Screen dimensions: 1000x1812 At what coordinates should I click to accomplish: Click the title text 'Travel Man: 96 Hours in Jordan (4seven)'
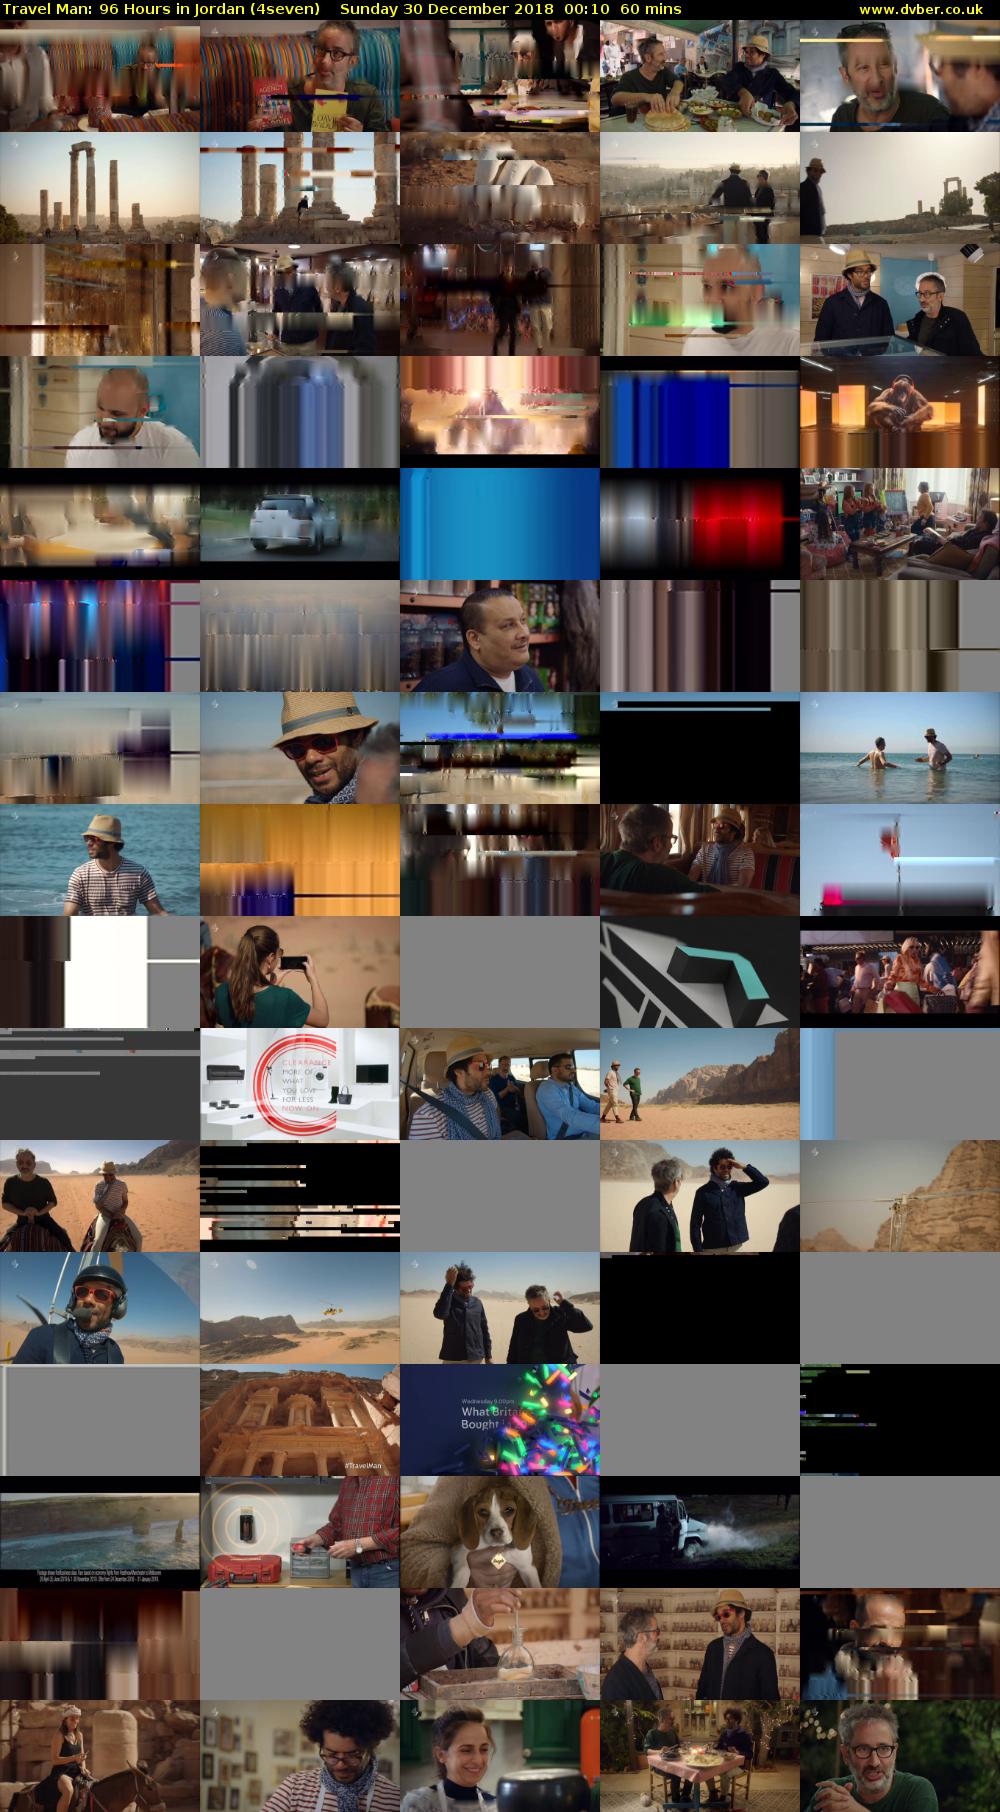[161, 9]
